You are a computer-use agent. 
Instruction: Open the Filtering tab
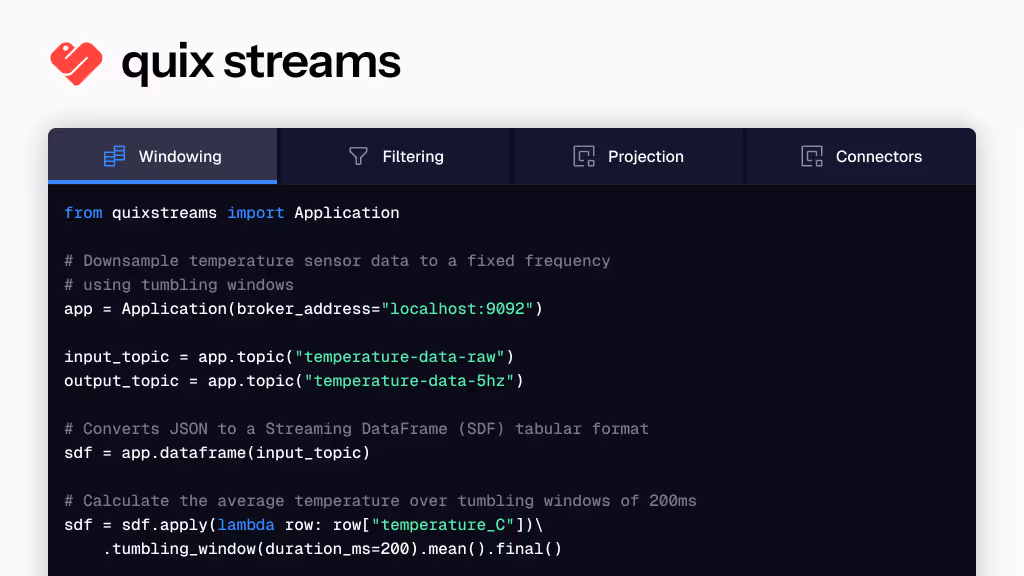pos(395,156)
